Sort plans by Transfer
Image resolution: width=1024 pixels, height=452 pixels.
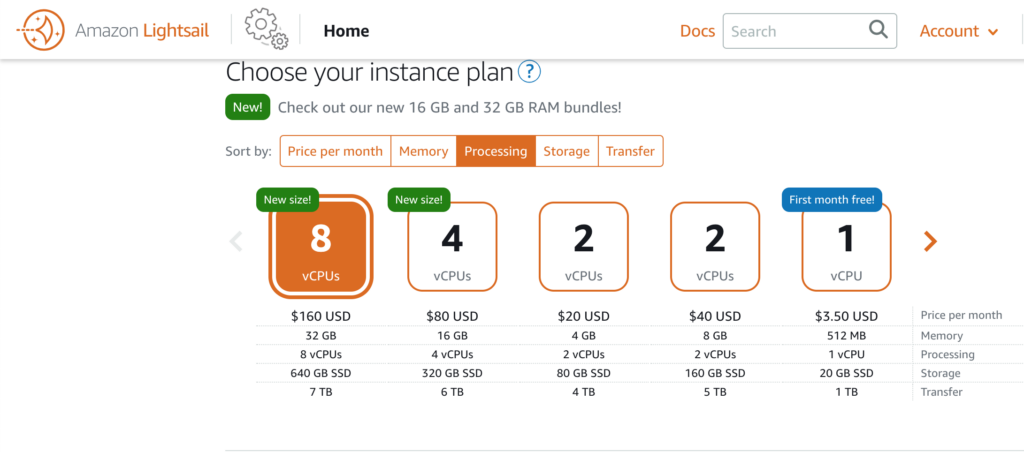(x=630, y=151)
